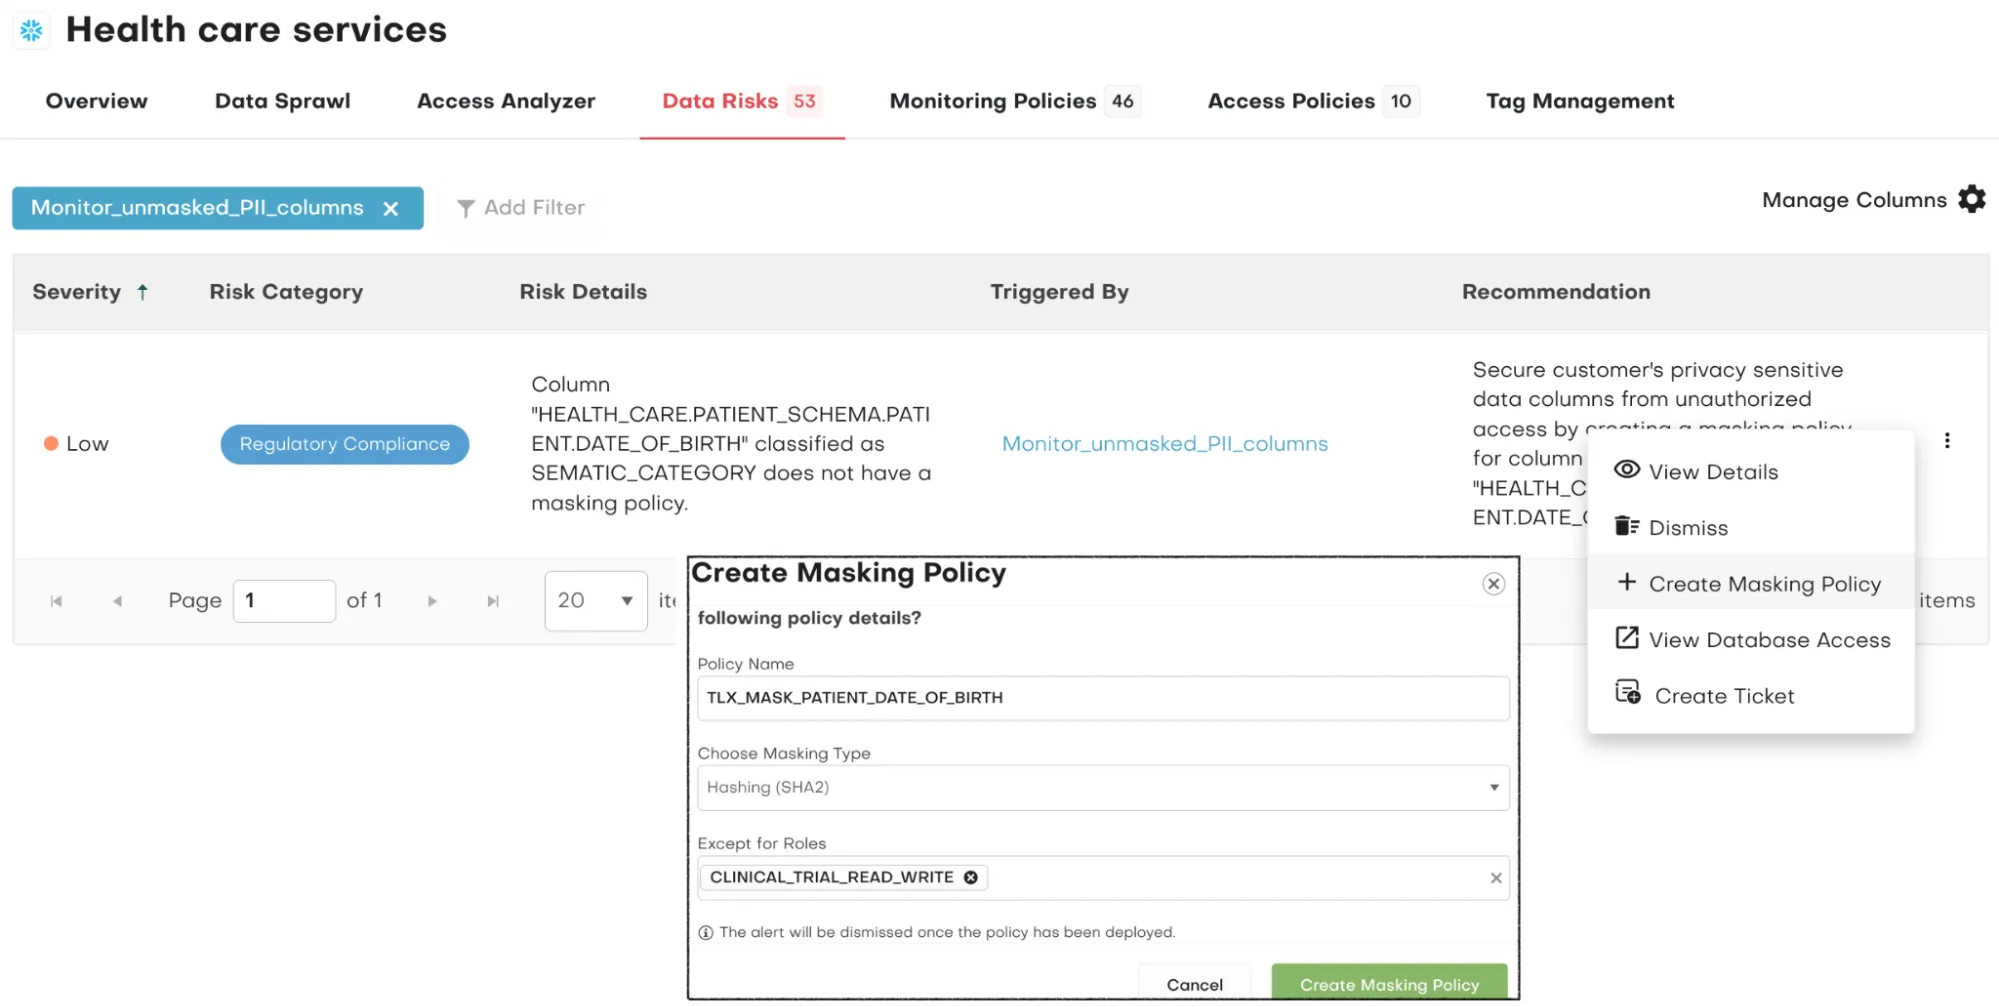Viewport: 1999px width, 1007px height.
Task: Click Manage Columns text
Action: 1854,200
